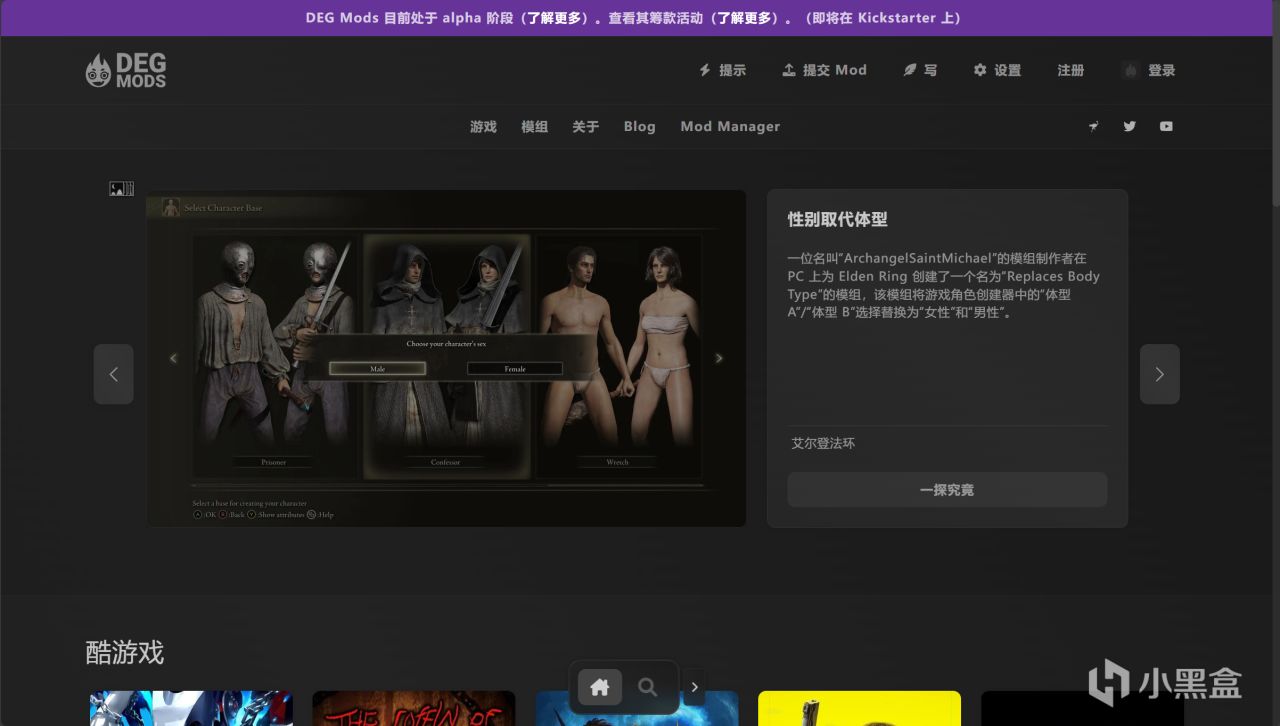Click the image icon above the screenshot
The width and height of the screenshot is (1280, 726).
tap(121, 188)
